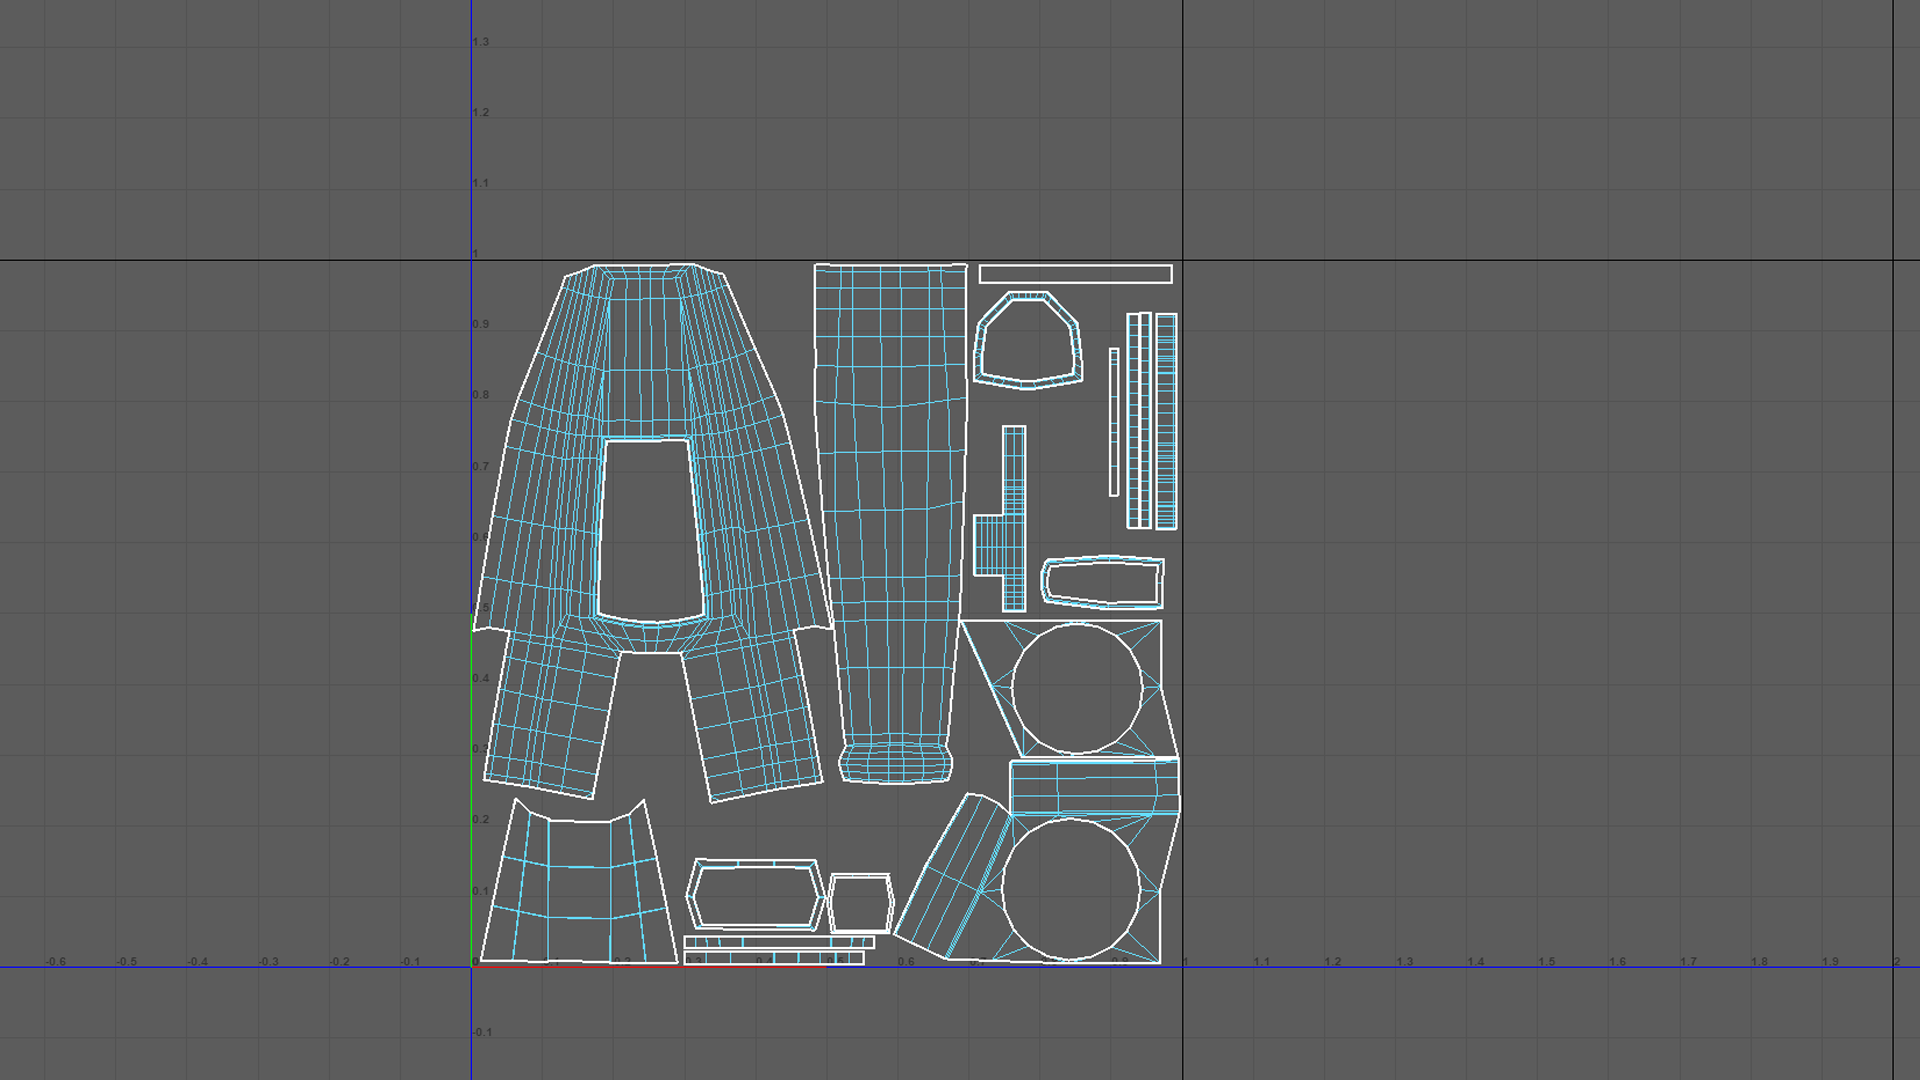Click inside the rectangular hole of coat shell

click(x=650, y=530)
